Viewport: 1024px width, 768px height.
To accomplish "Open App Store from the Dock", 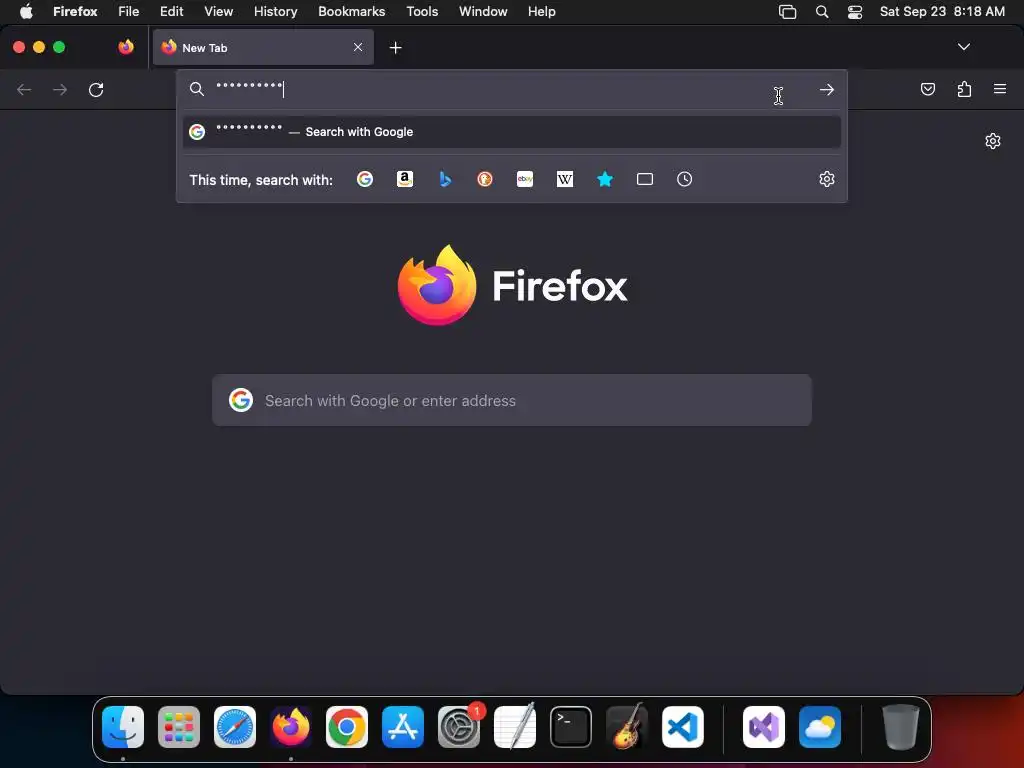I will click(x=403, y=727).
